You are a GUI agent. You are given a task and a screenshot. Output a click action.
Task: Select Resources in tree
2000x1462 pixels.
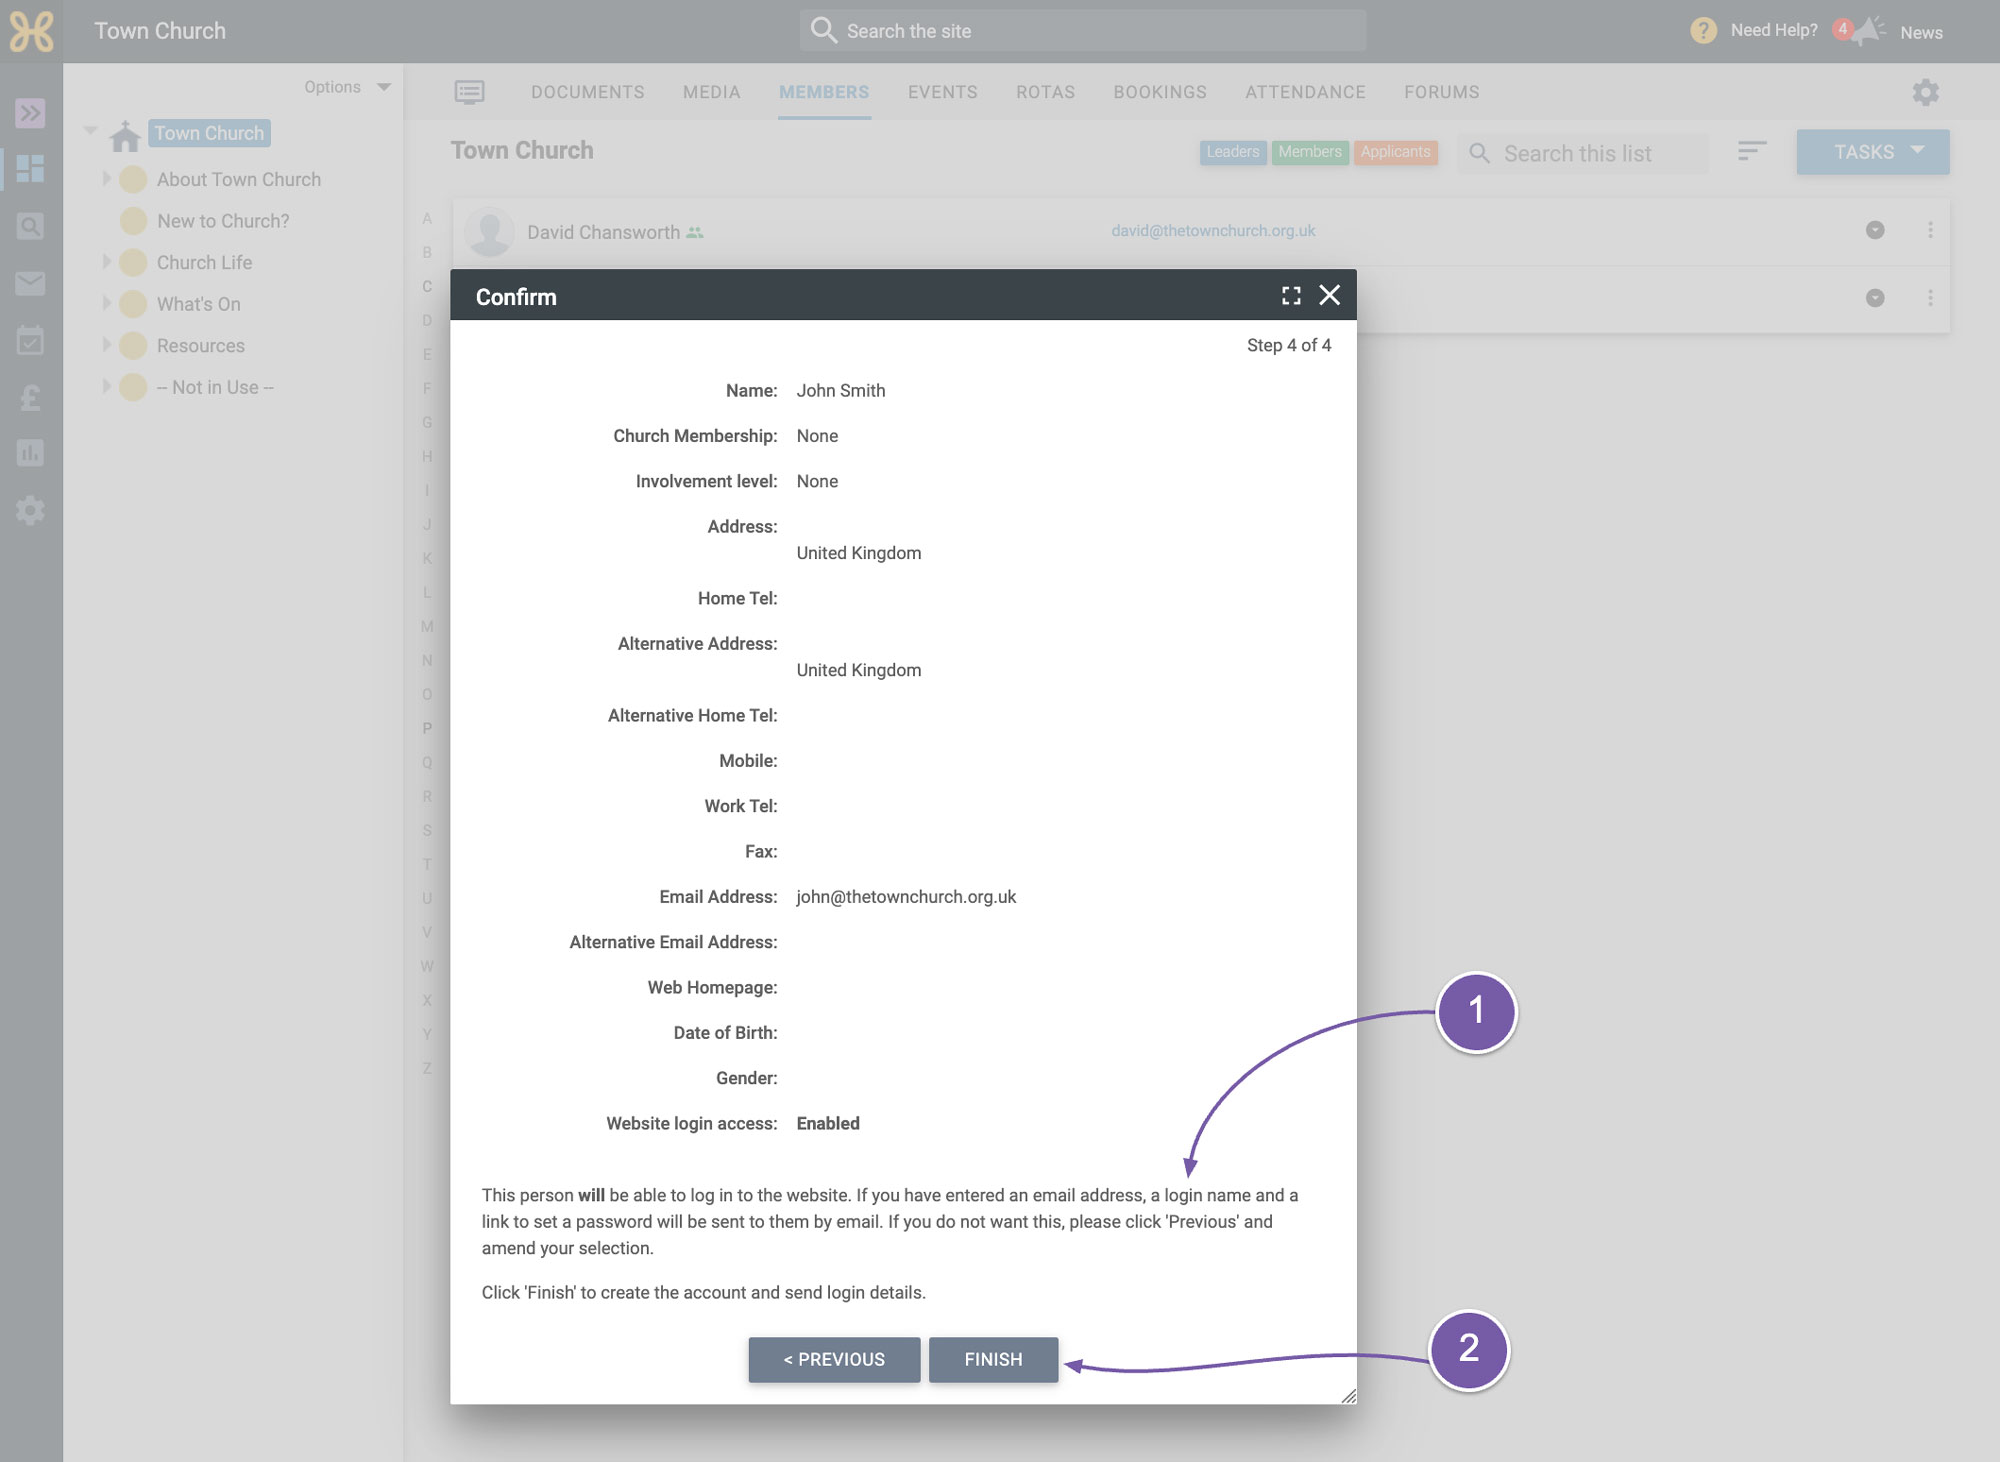tap(200, 346)
